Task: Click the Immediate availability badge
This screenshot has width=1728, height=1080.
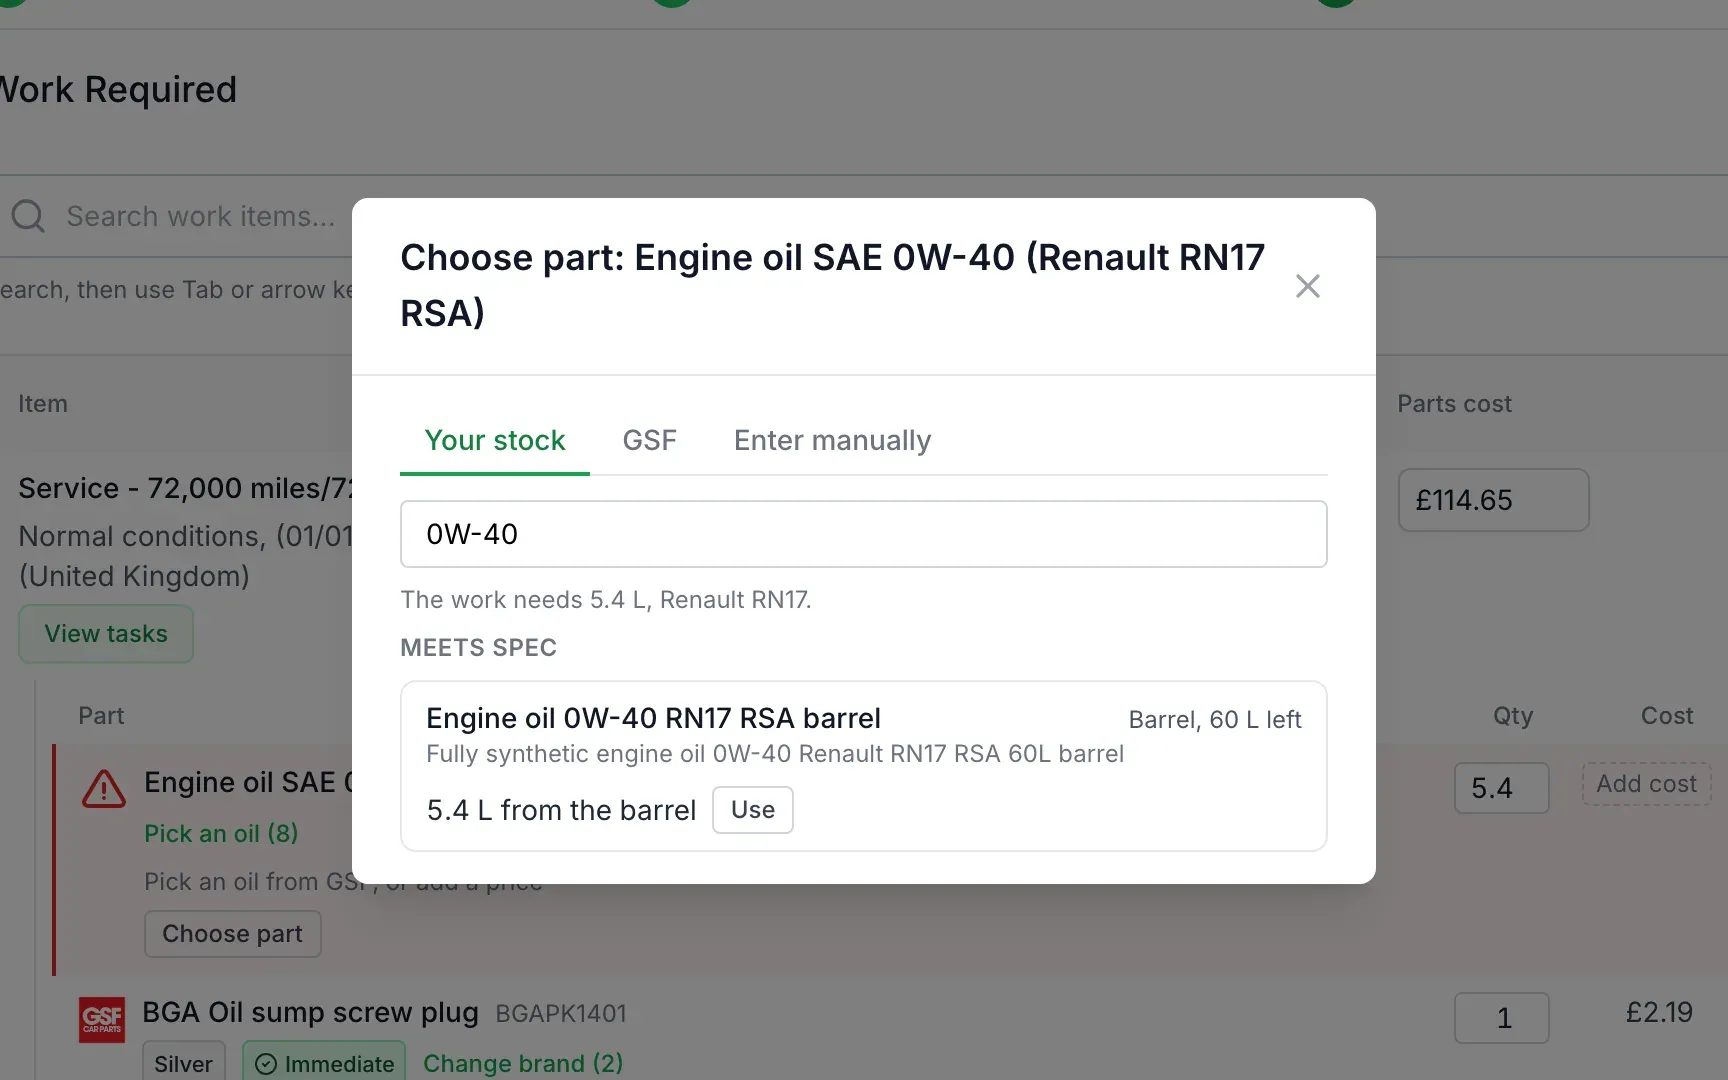Action: tap(324, 1063)
